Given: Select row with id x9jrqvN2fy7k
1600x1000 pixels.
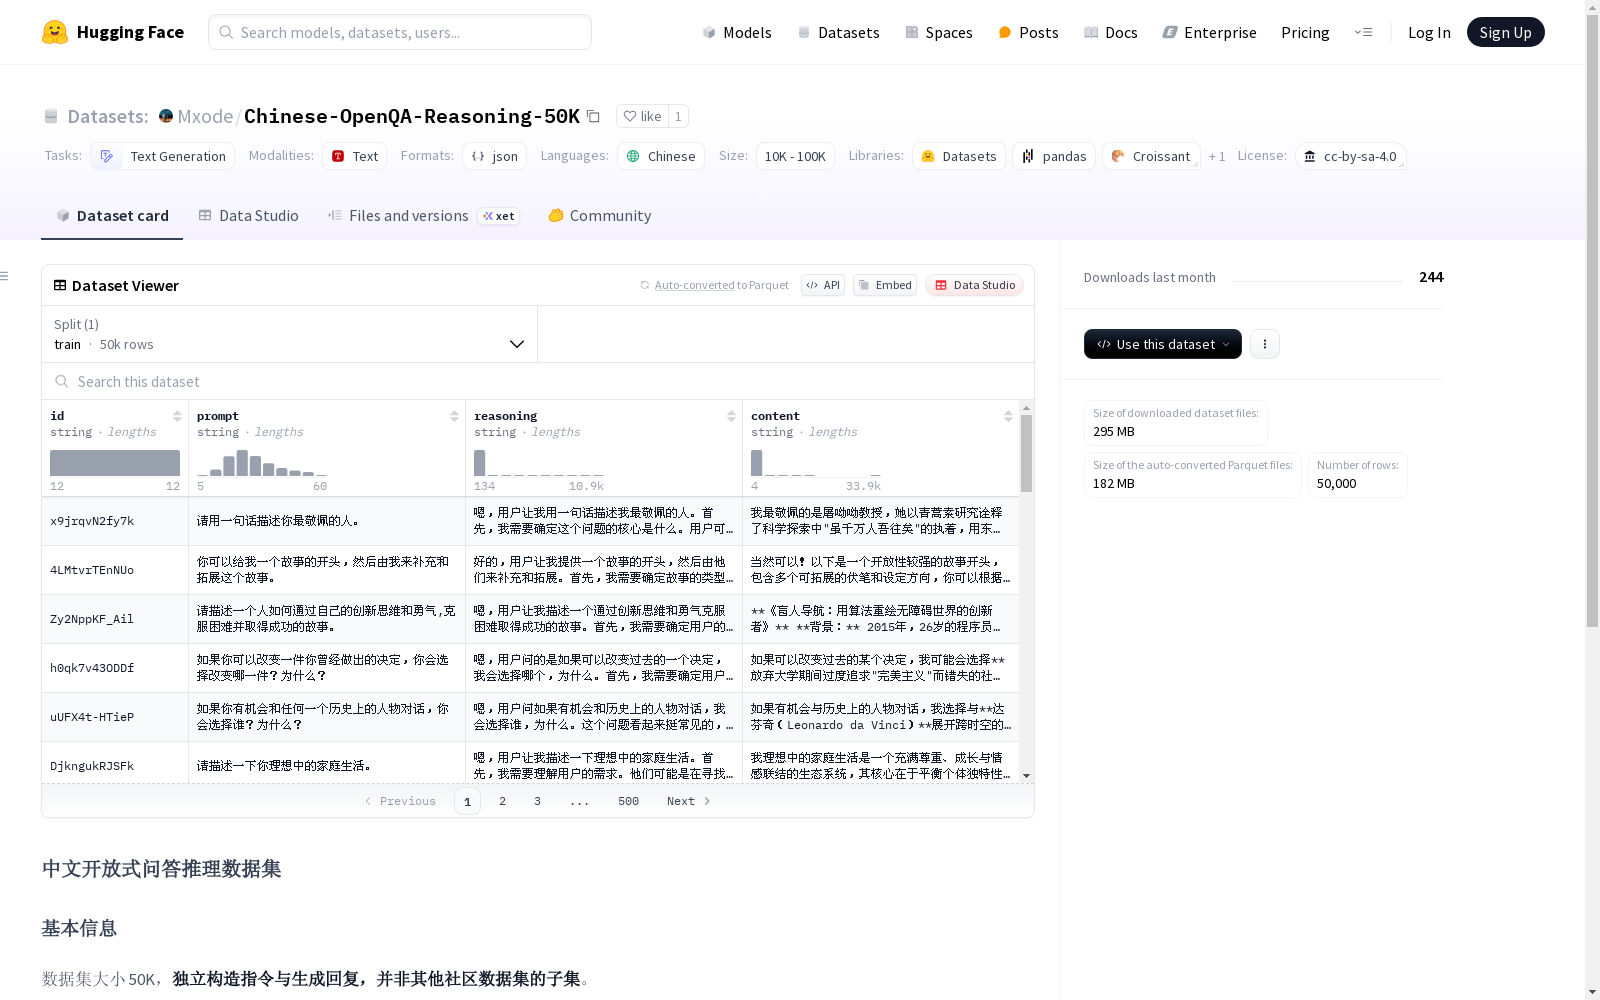Looking at the screenshot, I should [x=530, y=521].
